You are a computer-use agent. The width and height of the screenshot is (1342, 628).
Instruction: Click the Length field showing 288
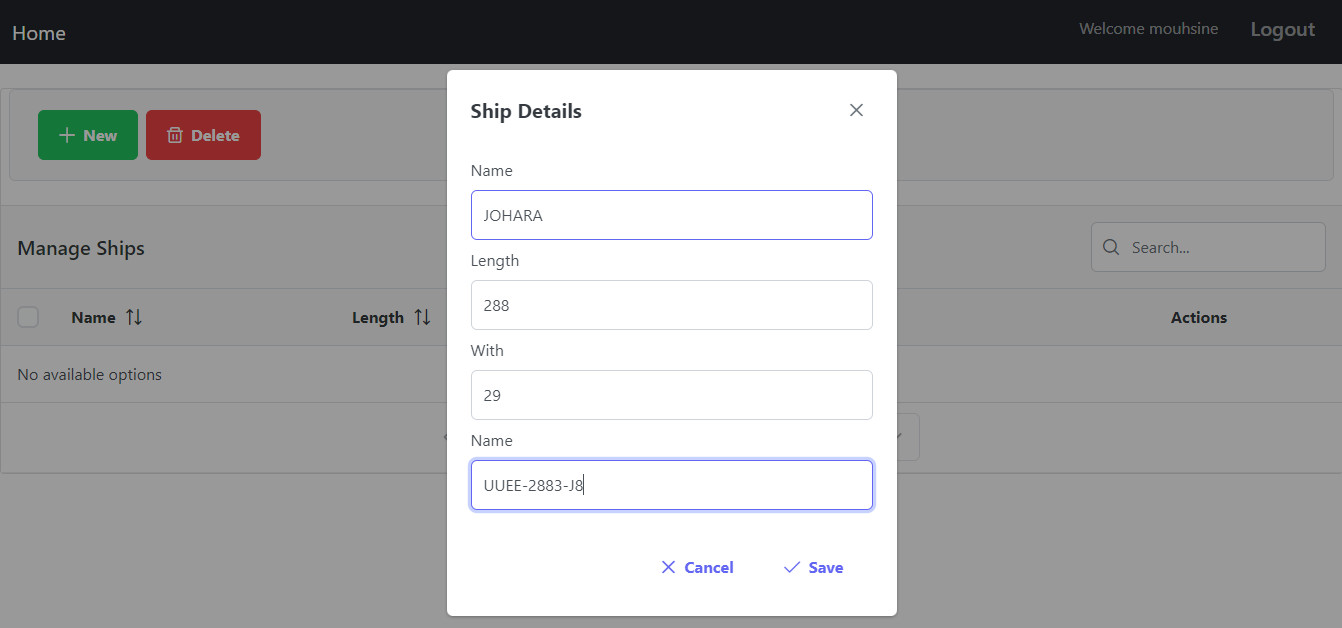coord(672,305)
